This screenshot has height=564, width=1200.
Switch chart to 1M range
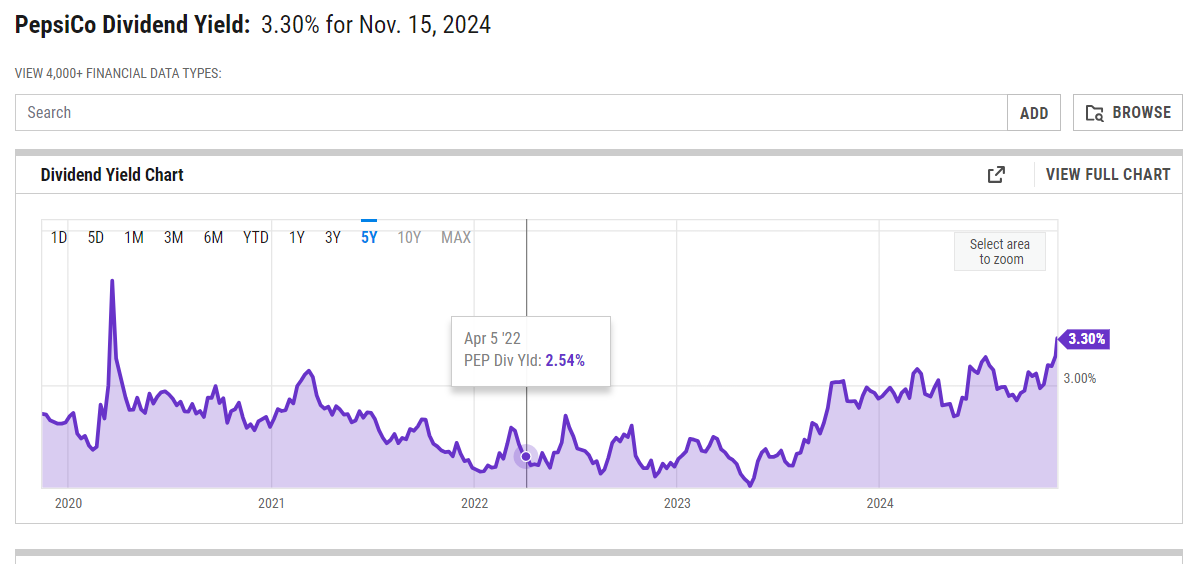pyautogui.click(x=134, y=237)
